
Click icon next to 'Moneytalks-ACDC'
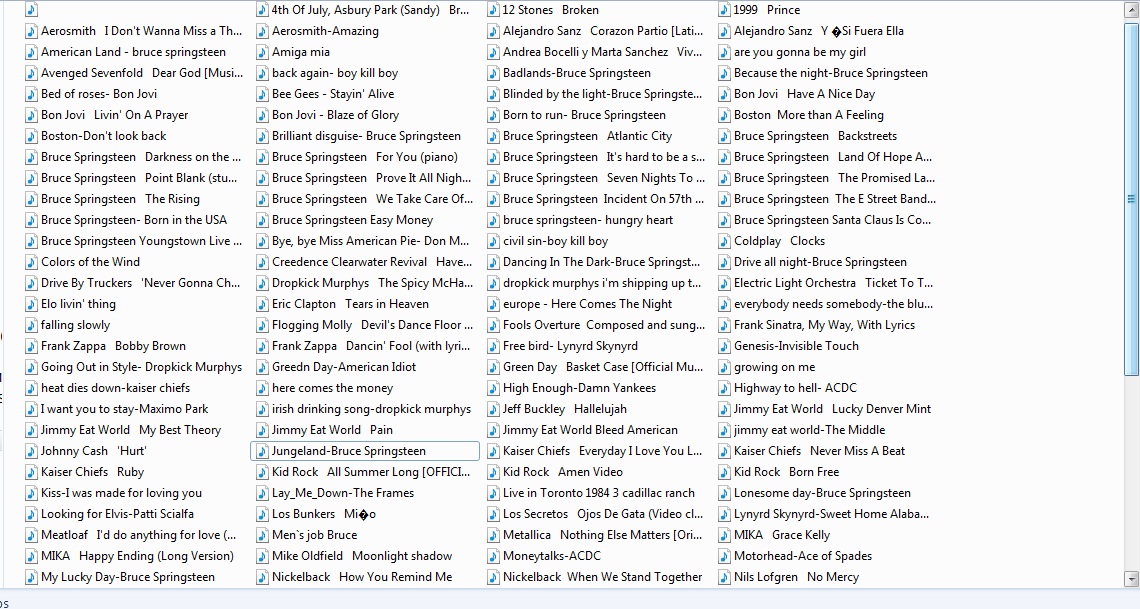494,557
